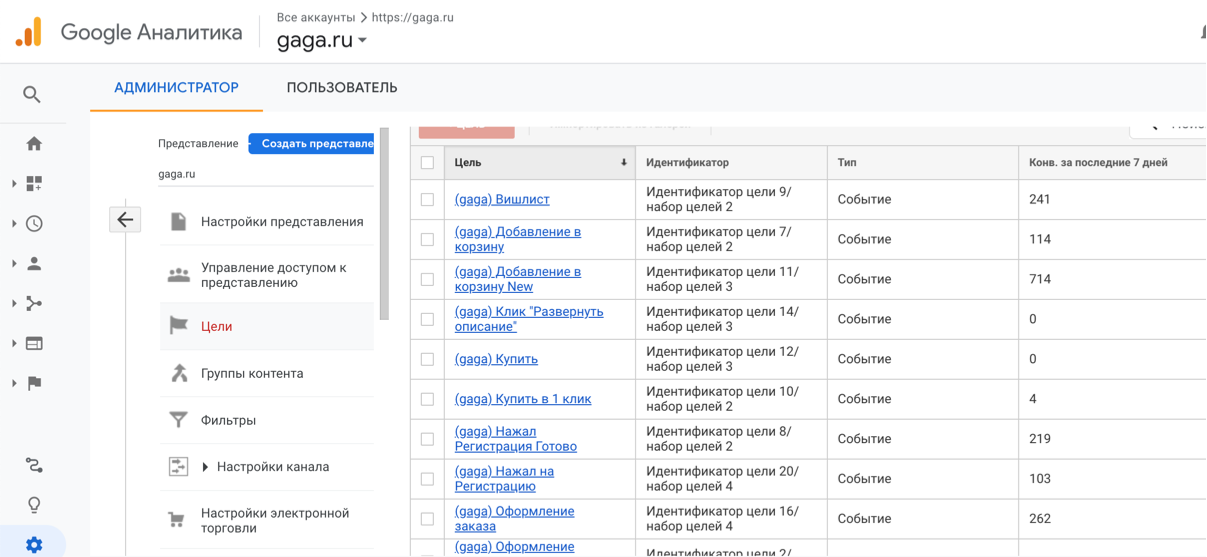This screenshot has height=557, width=1207.
Task: Switch to the АДМИНИСТРАТОР tab
Action: click(x=176, y=88)
